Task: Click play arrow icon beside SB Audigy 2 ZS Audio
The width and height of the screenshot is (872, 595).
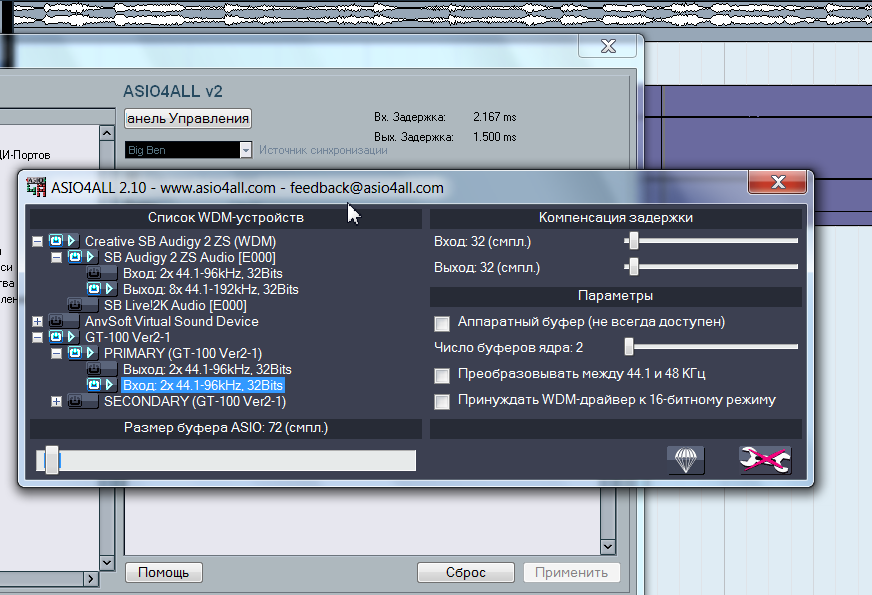Action: [x=91, y=257]
